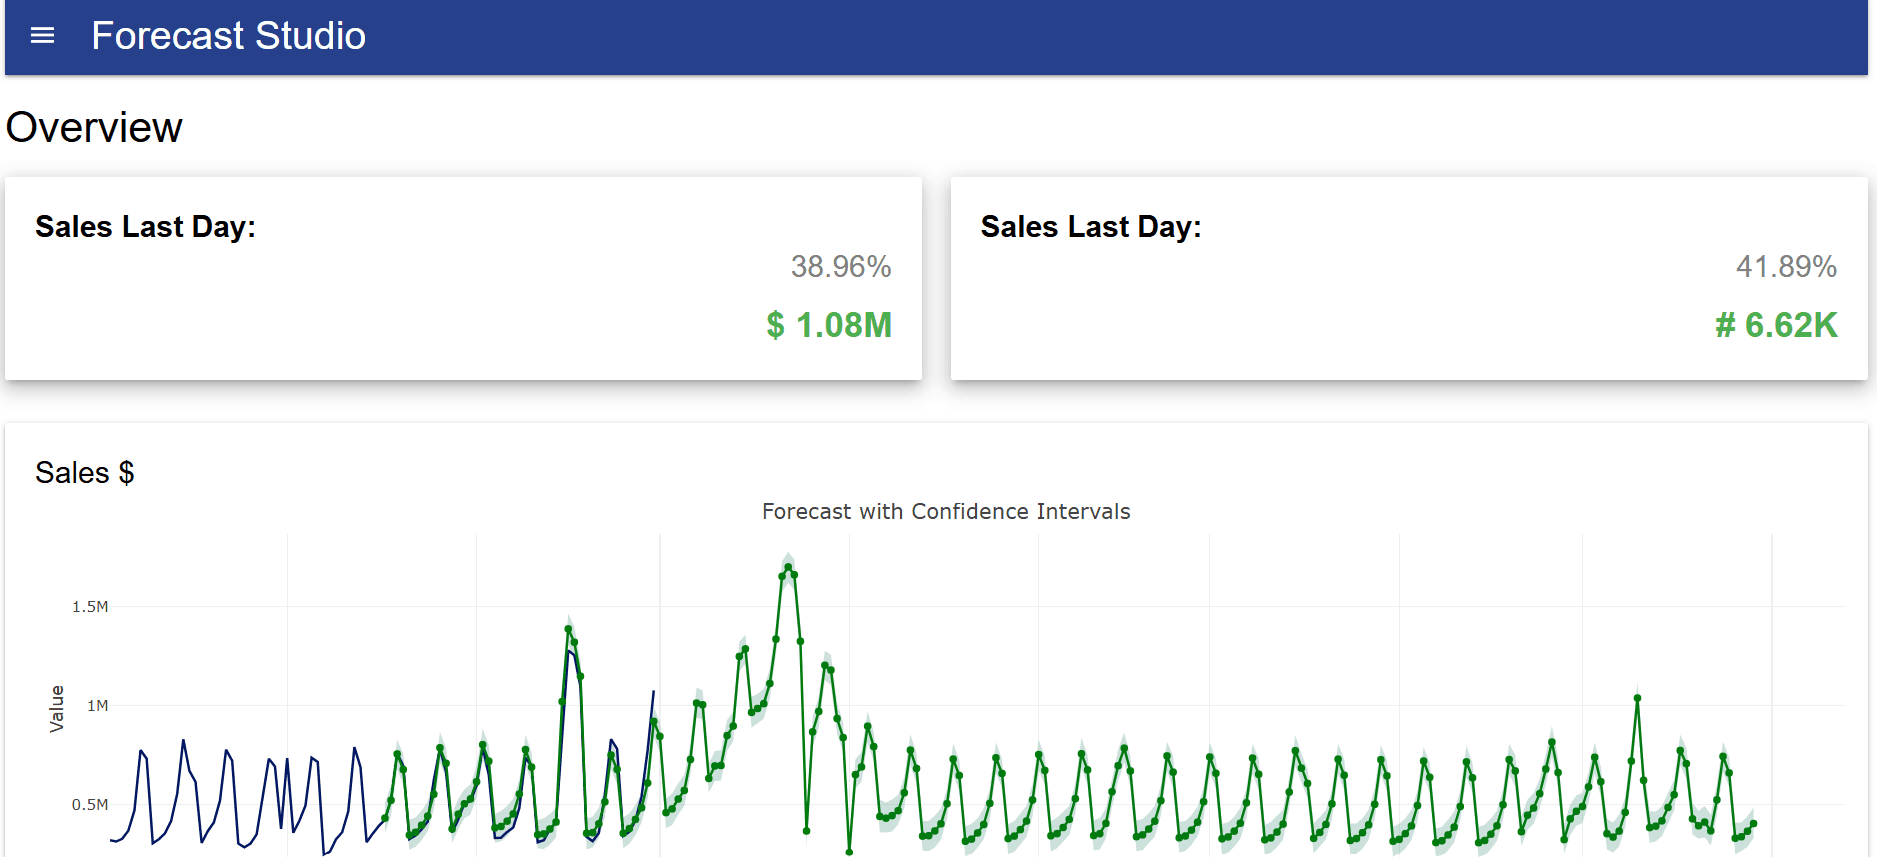Open the hamburger navigation menu
The height and width of the screenshot is (857, 1877).
tap(42, 36)
